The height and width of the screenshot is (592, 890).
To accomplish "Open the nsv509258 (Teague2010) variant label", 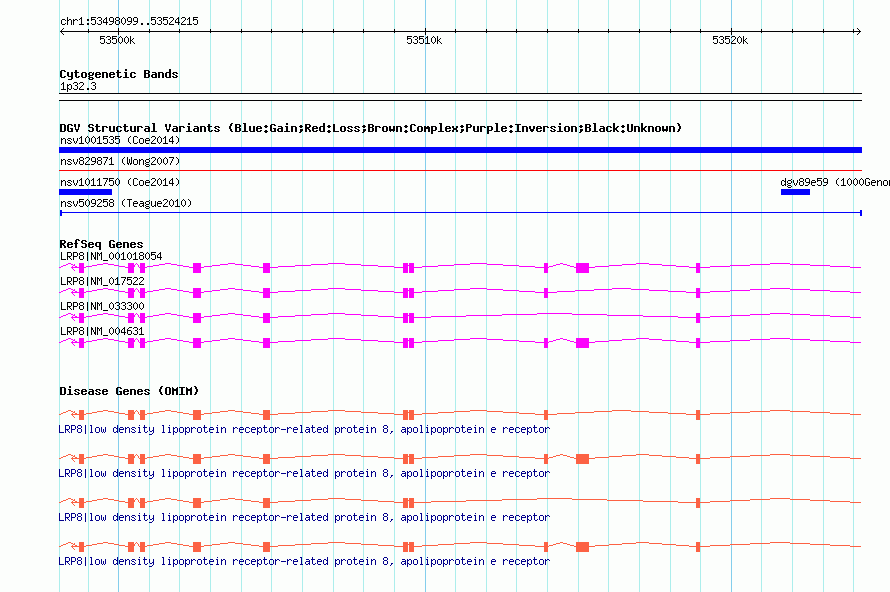I will click(x=126, y=203).
